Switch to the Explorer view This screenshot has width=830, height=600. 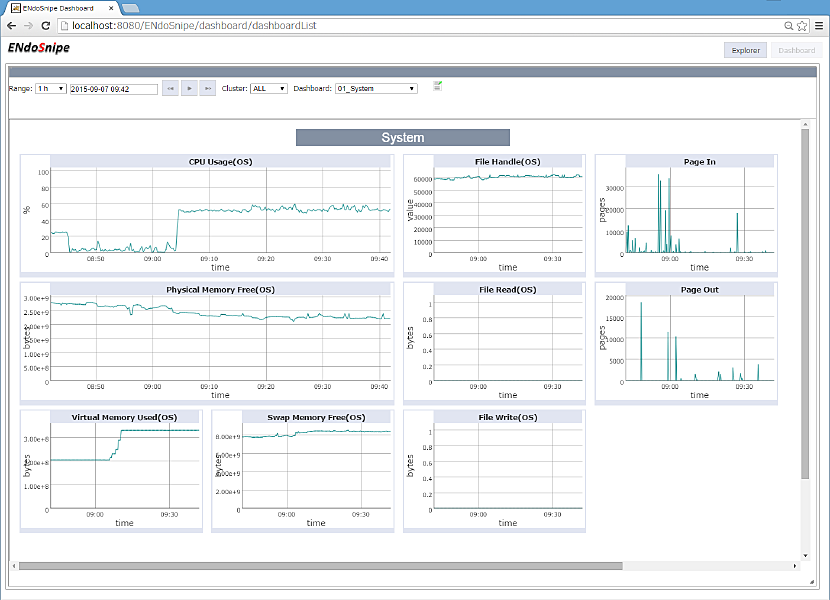745,50
